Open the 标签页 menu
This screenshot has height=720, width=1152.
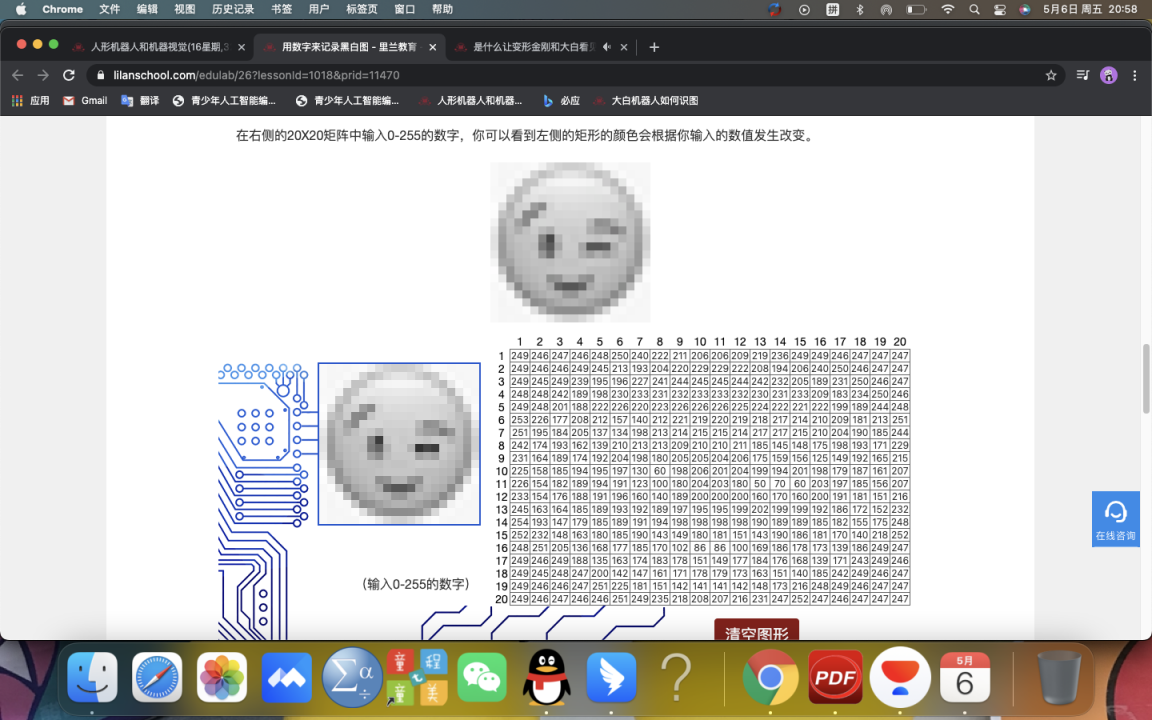(361, 10)
